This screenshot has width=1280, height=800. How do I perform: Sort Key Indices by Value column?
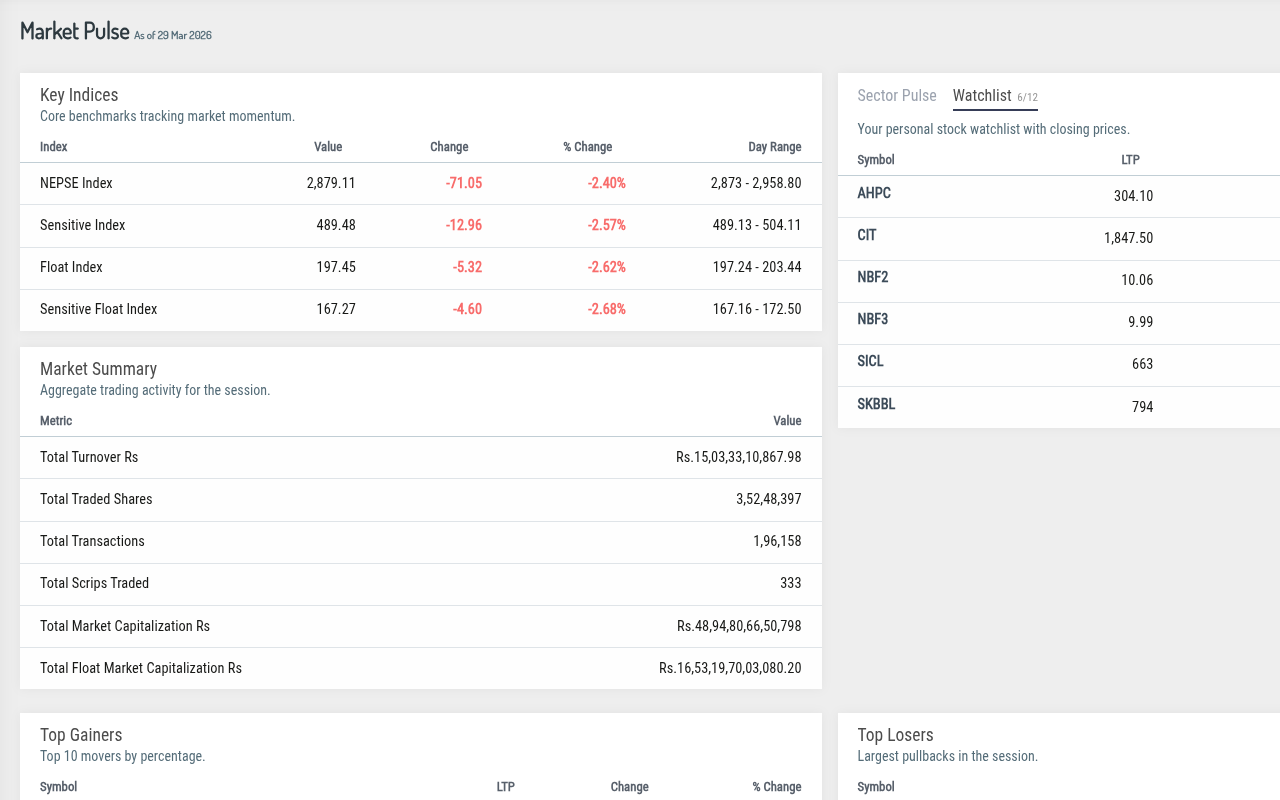(328, 147)
